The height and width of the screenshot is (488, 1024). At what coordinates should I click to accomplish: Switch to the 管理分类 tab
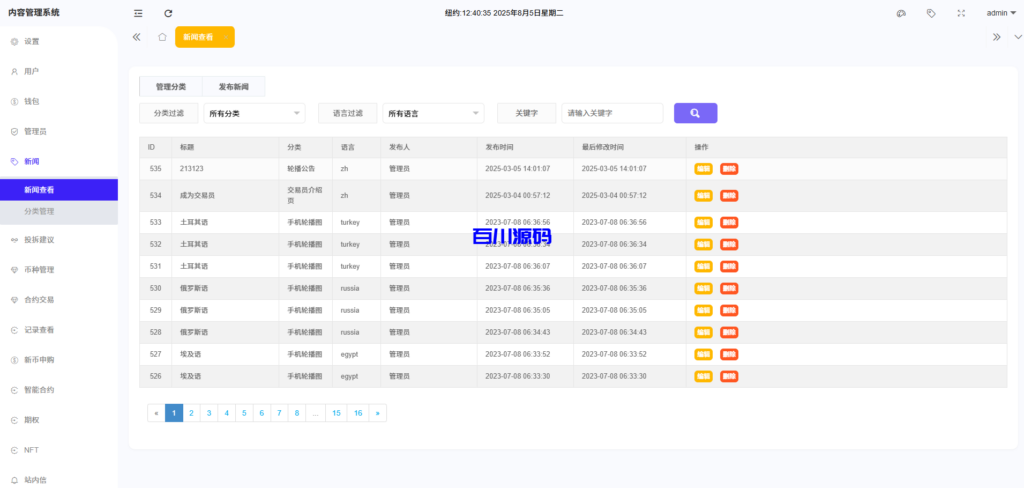(171, 87)
